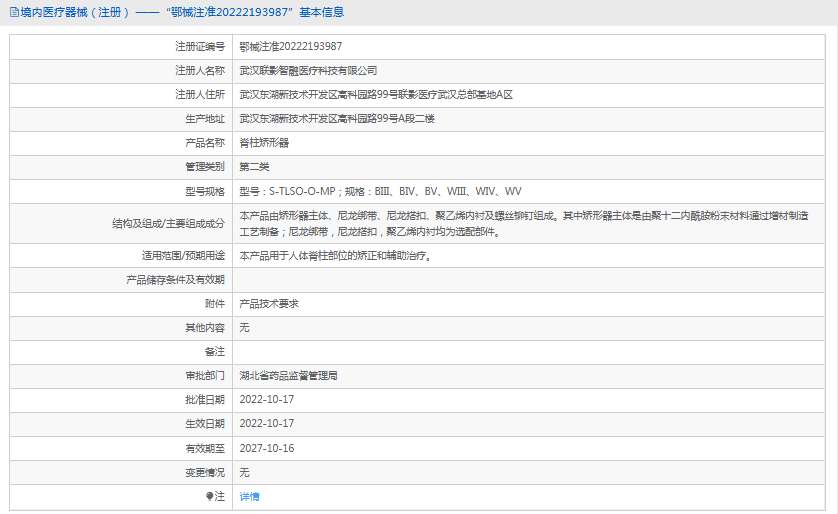This screenshot has height=514, width=838.
Task: Select the page title 境内医疗器械（注册）基本信息
Action: pos(182,12)
